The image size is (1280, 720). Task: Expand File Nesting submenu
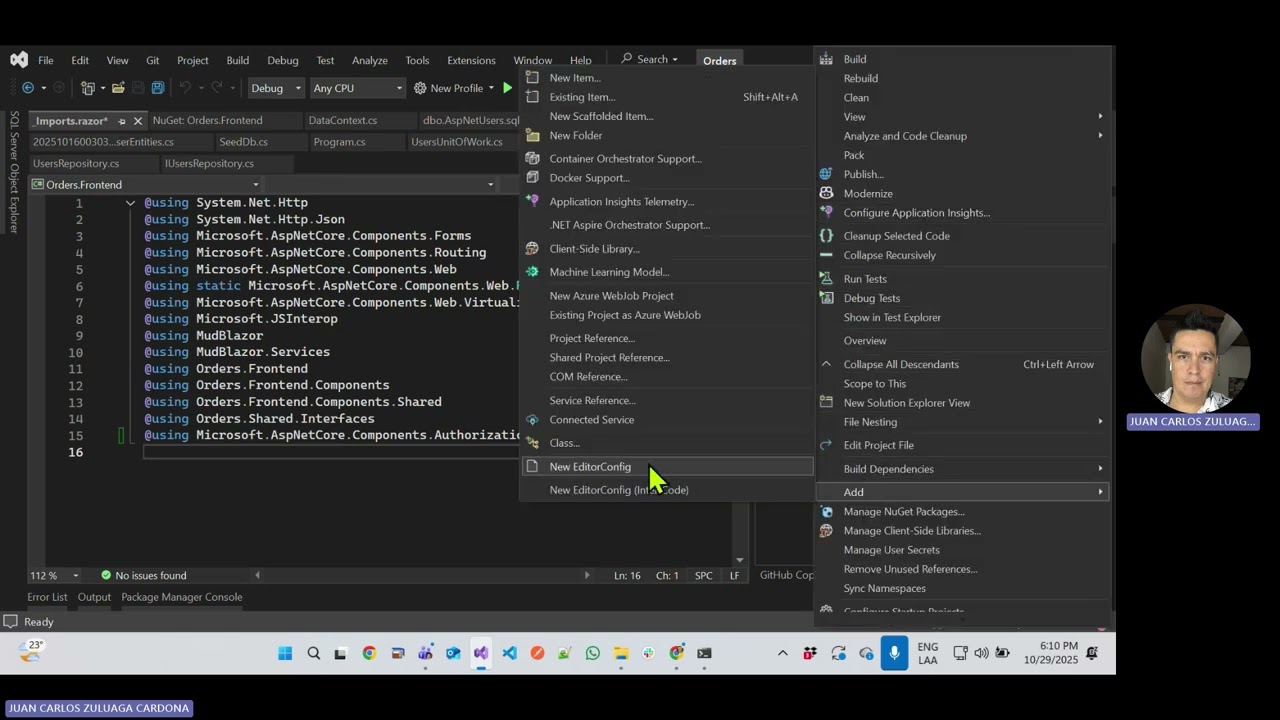[x=964, y=422]
